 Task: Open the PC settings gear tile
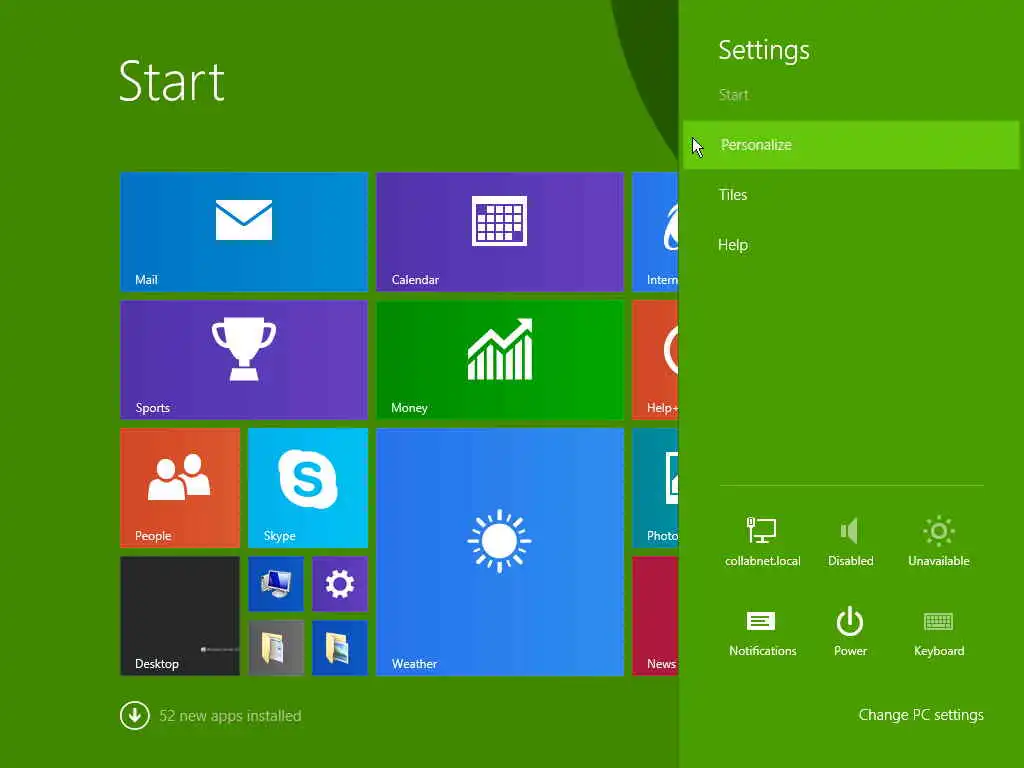[340, 584]
